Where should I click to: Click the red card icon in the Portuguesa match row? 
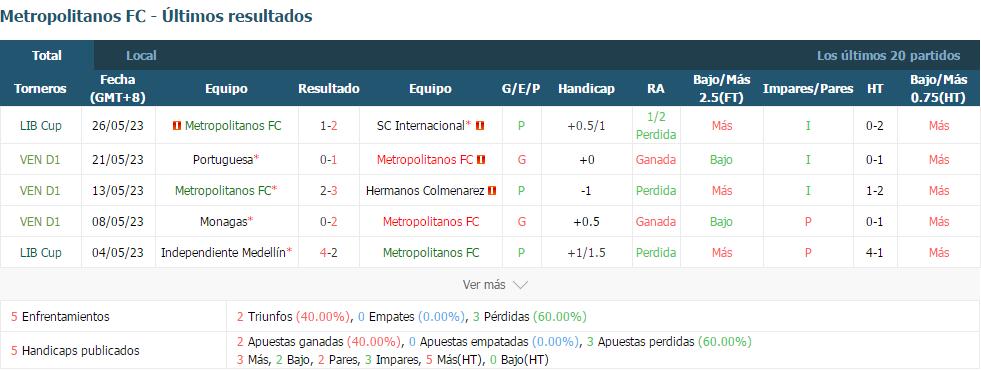pos(481,160)
